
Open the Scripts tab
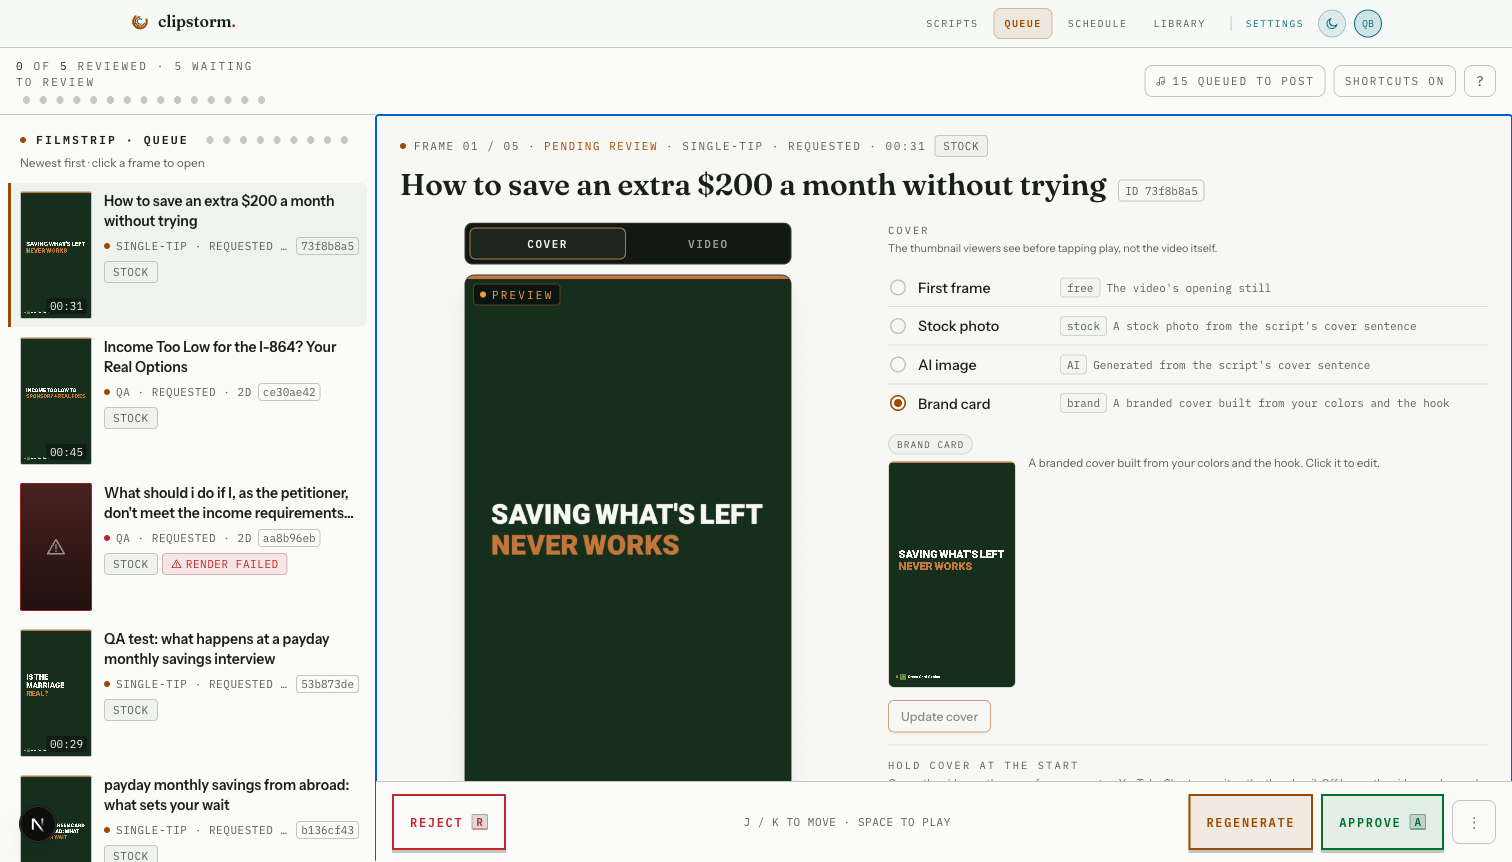[x=952, y=24]
